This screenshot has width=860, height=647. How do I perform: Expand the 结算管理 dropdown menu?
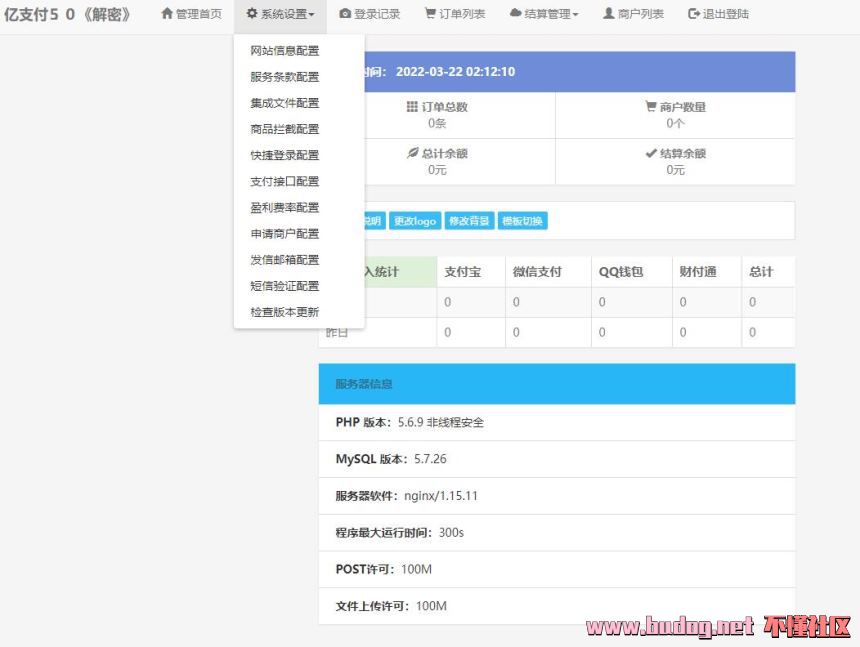(575, 15)
